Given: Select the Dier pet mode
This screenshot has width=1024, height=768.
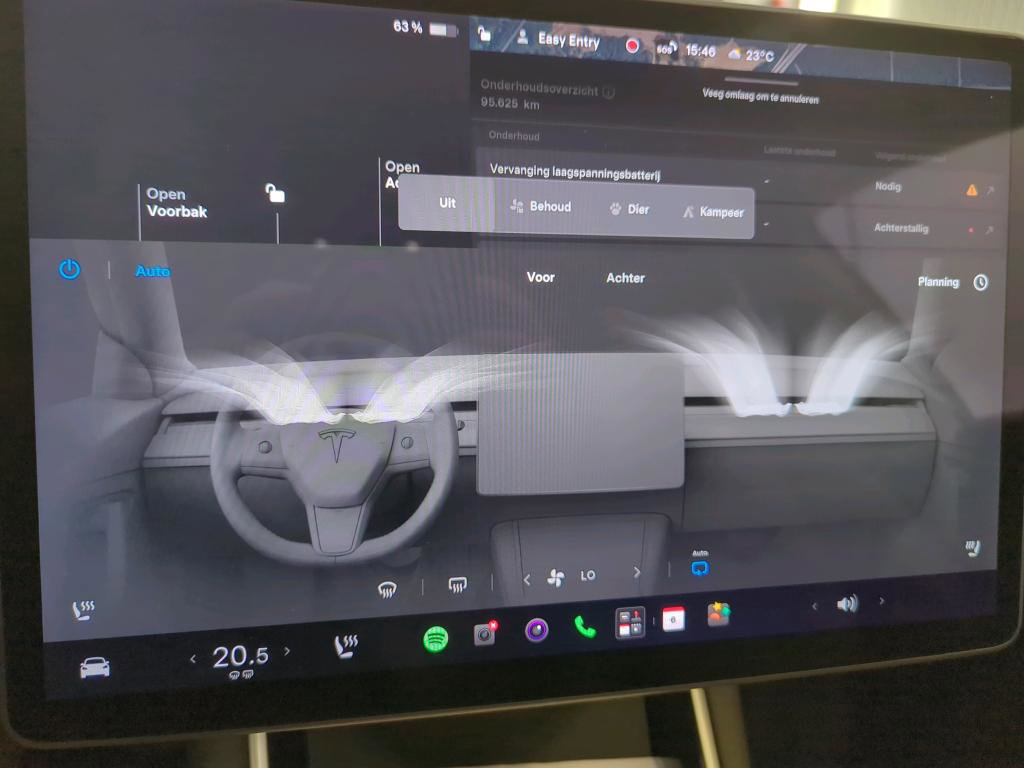Looking at the screenshot, I should (x=629, y=209).
